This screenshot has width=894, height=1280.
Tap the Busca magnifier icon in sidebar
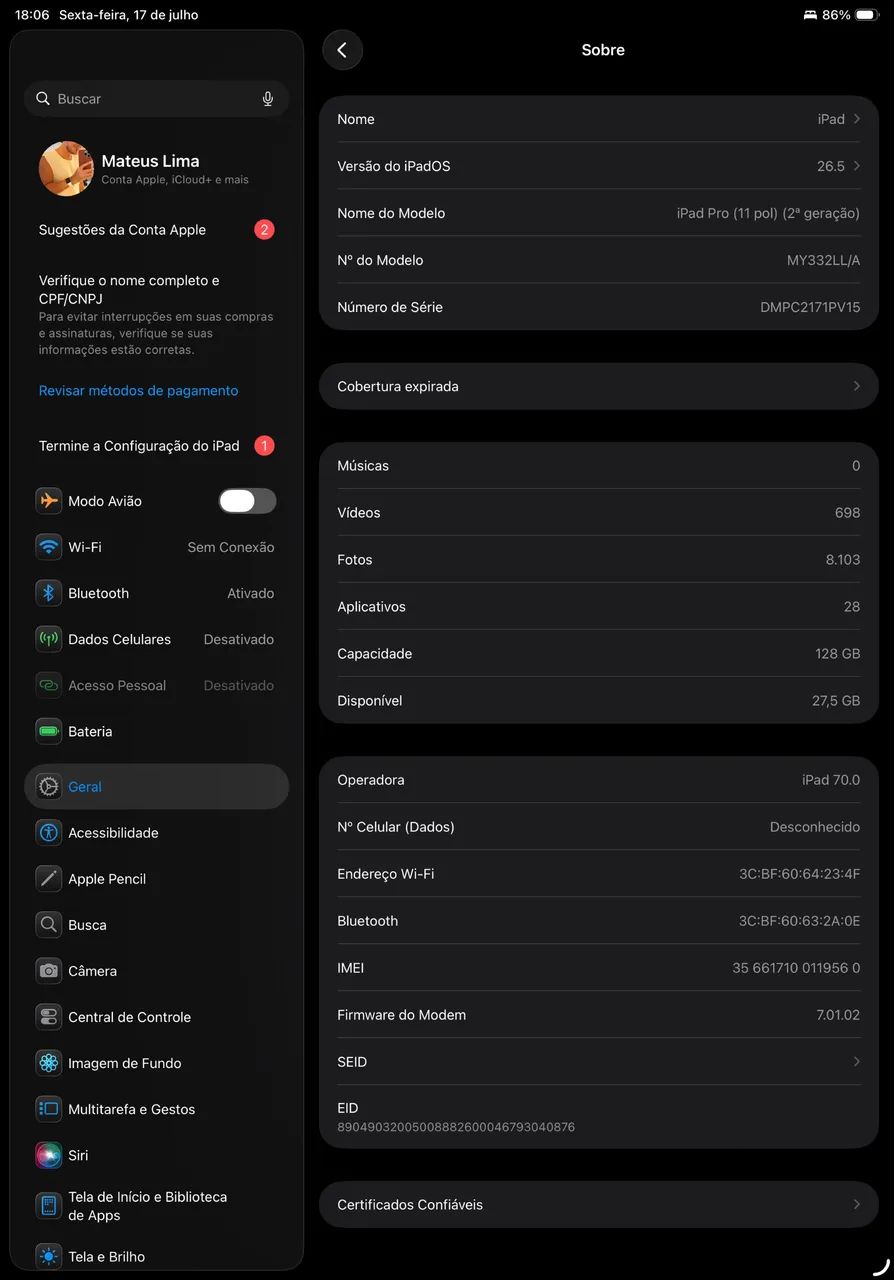pos(49,925)
